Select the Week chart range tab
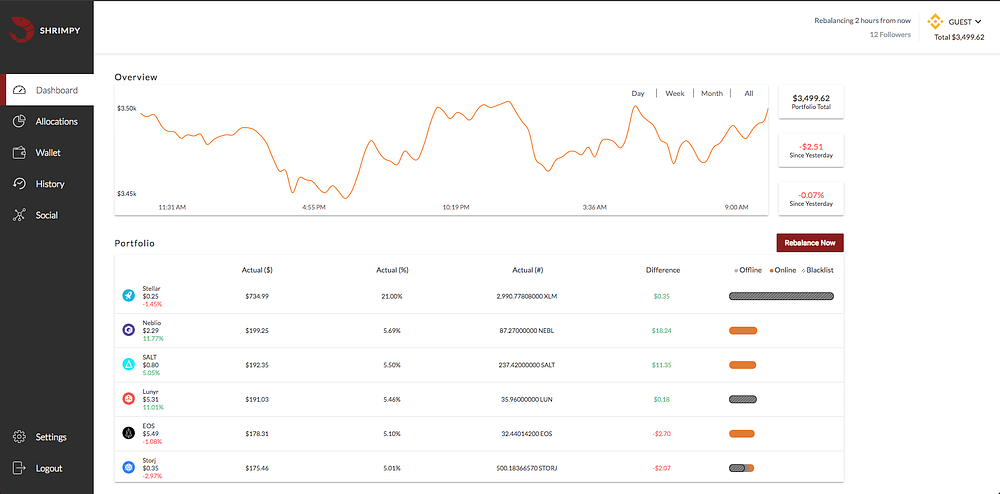 [x=675, y=94]
